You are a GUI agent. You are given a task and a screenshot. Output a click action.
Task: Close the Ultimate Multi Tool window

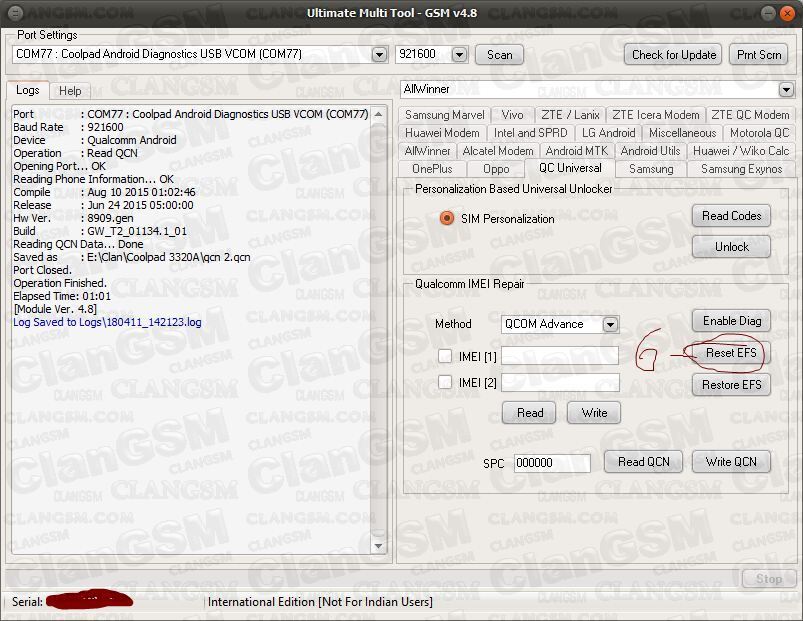(787, 13)
